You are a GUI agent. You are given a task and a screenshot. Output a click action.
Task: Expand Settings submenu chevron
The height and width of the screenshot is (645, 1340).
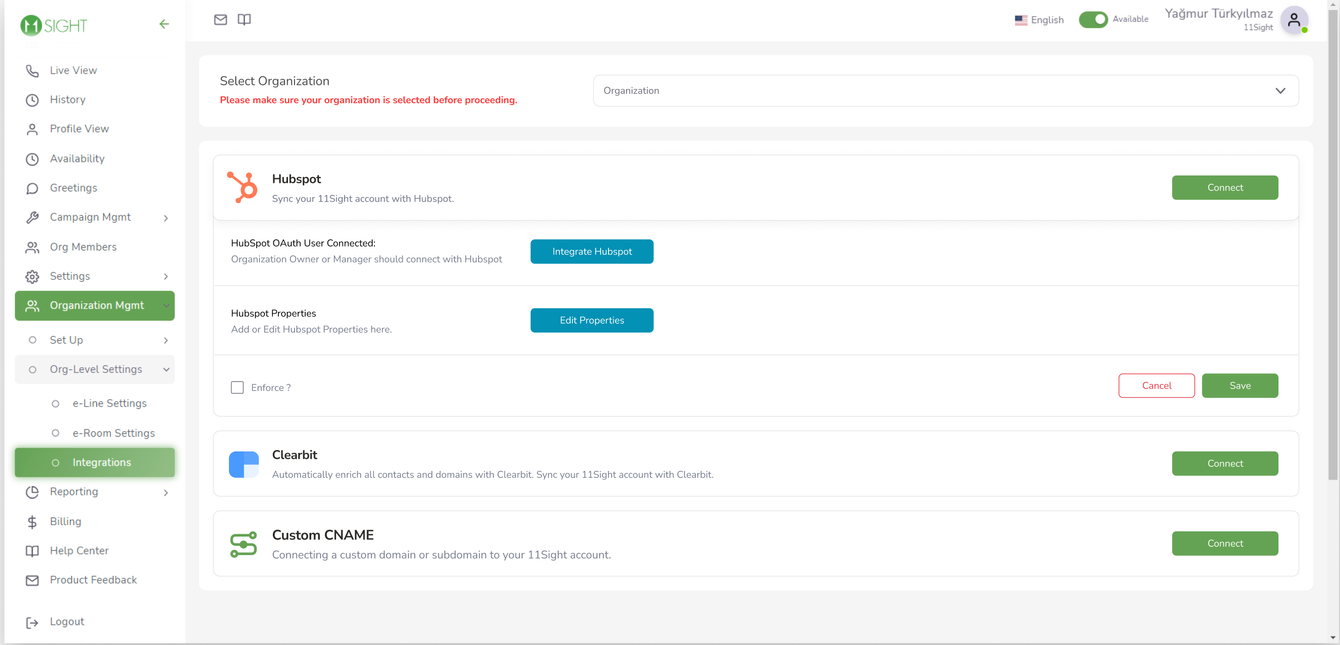166,277
